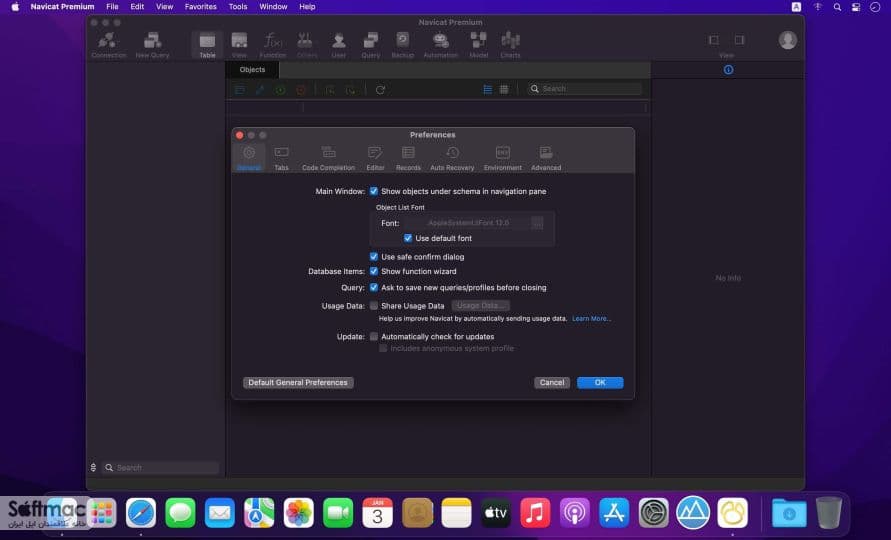Uncheck Show objects under schema in navigation pane
Viewport: 891px width, 540px height.
click(x=374, y=191)
